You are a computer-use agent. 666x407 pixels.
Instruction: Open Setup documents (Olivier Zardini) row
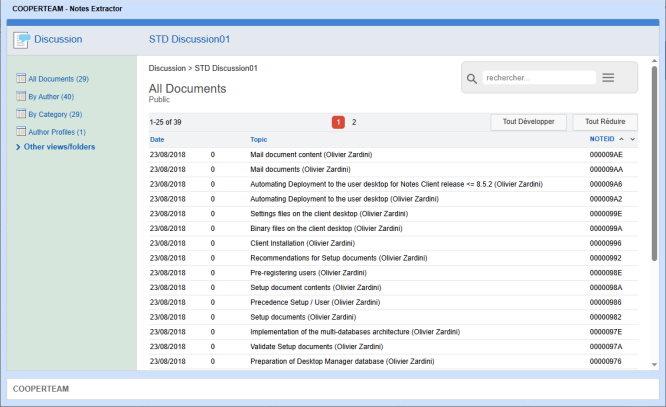point(303,317)
